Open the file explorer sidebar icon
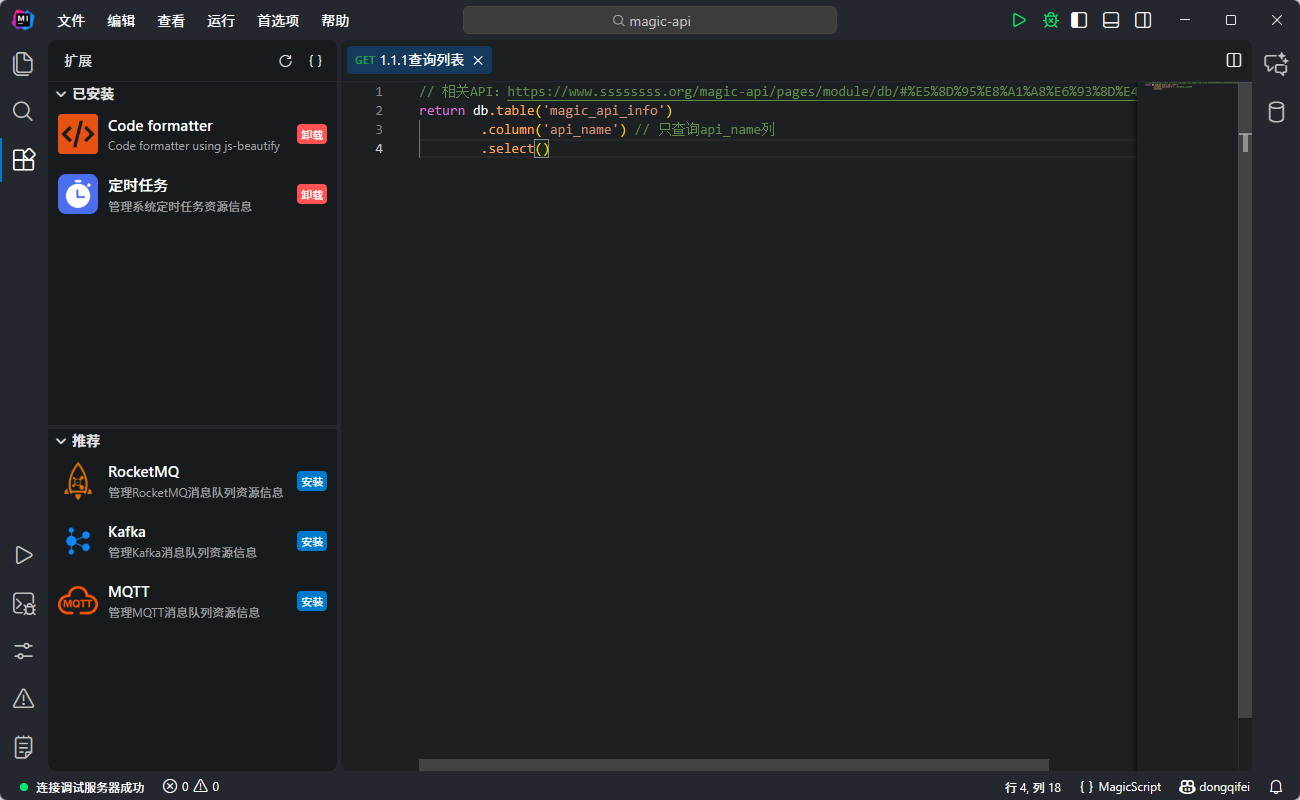Image resolution: width=1300 pixels, height=800 pixels. [x=23, y=64]
